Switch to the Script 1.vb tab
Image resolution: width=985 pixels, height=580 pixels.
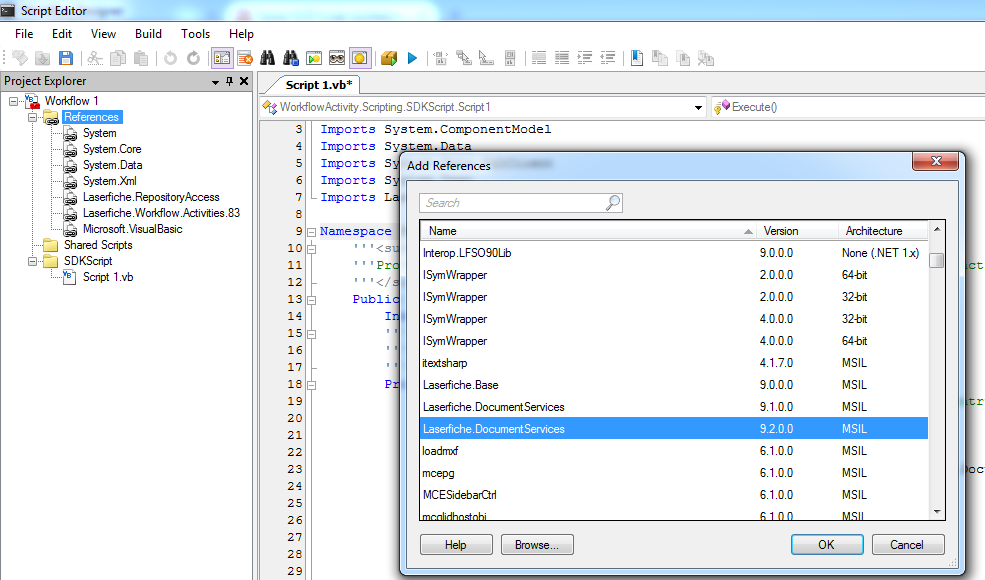tap(318, 85)
